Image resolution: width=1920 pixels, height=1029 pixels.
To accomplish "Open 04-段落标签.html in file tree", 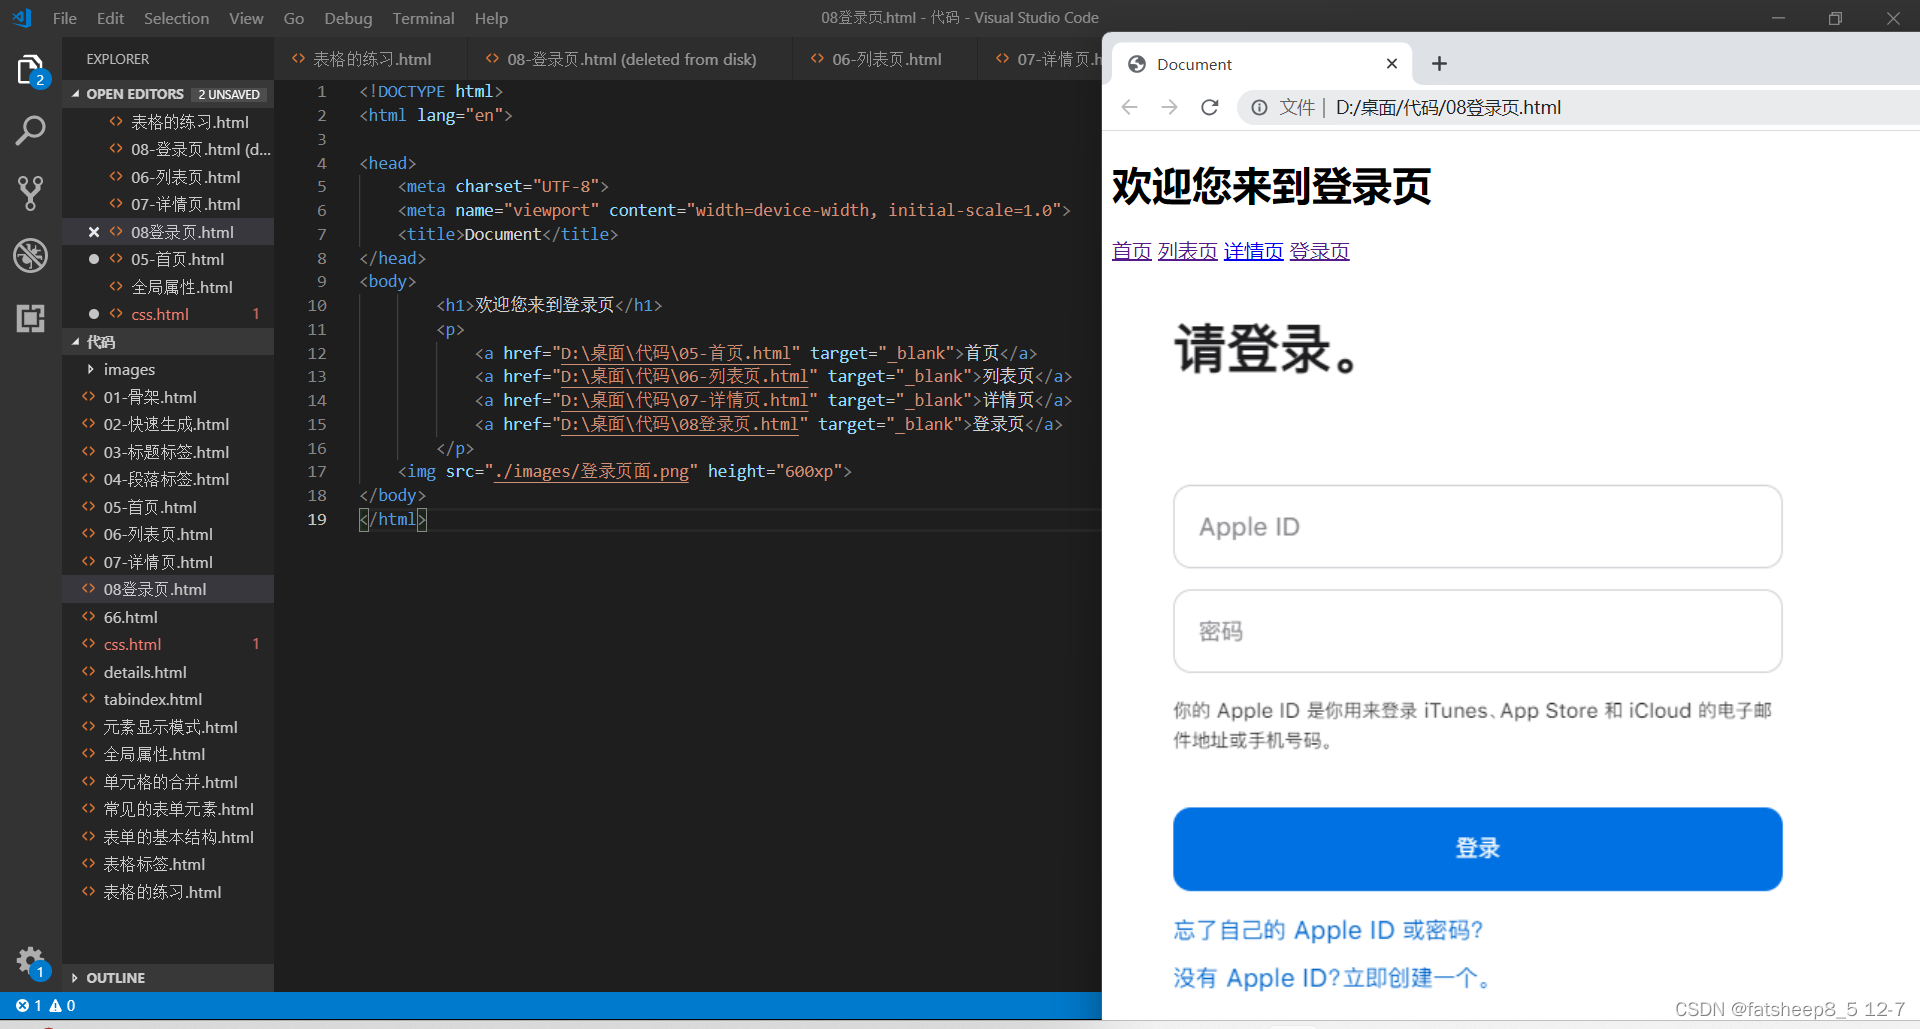I will click(x=166, y=479).
